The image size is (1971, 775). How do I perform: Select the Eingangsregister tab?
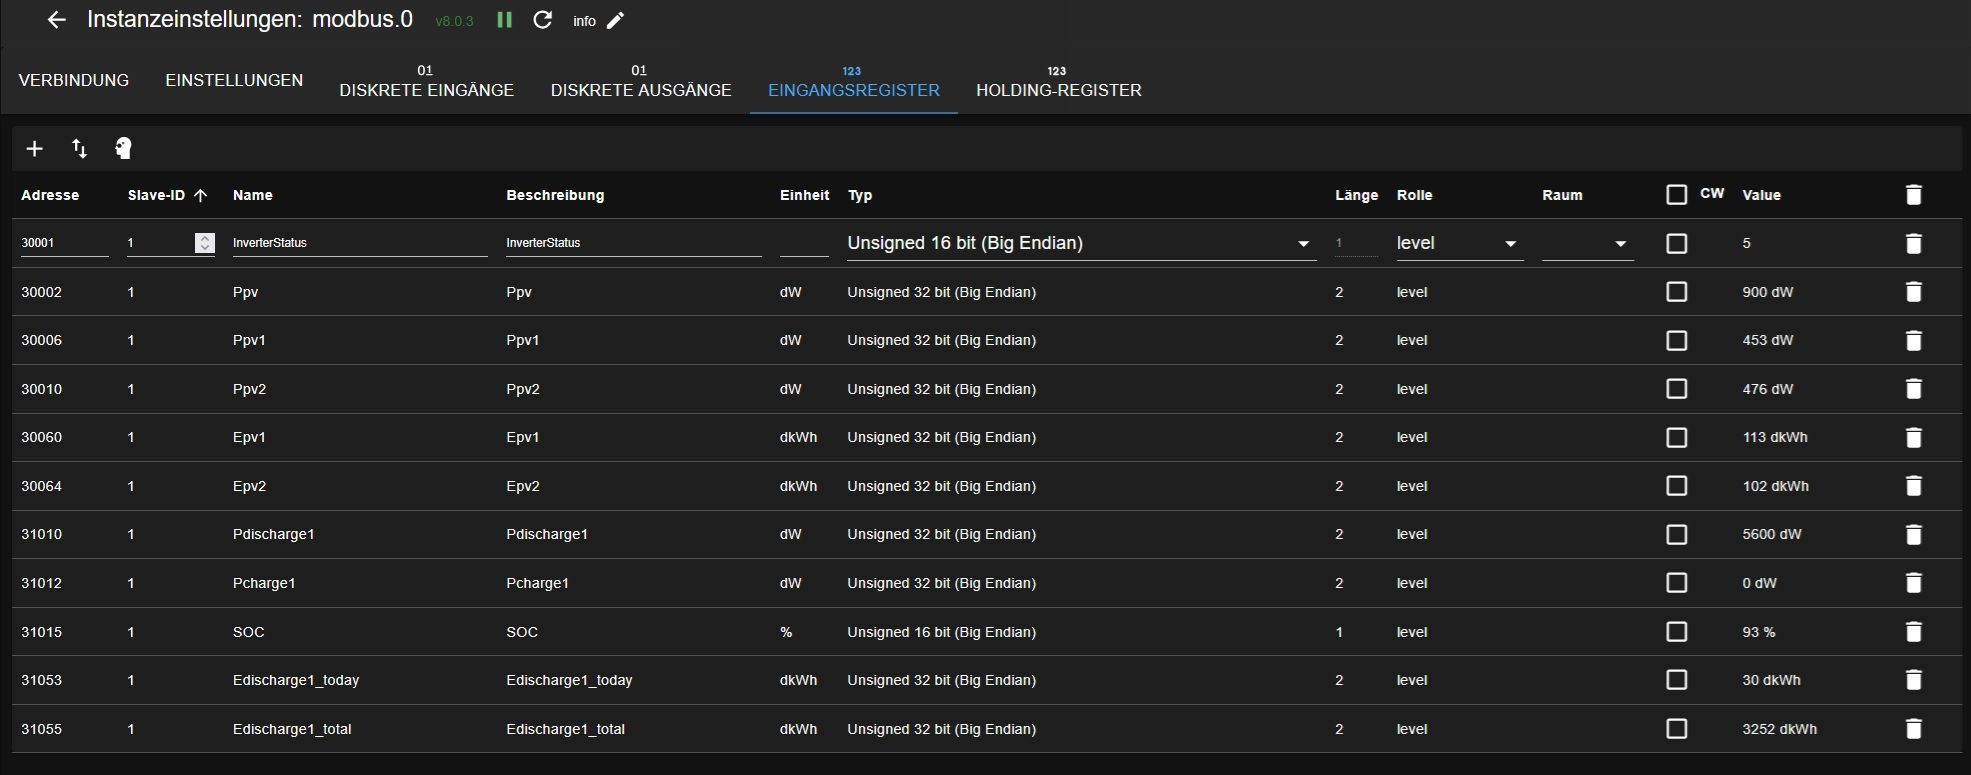tap(854, 81)
